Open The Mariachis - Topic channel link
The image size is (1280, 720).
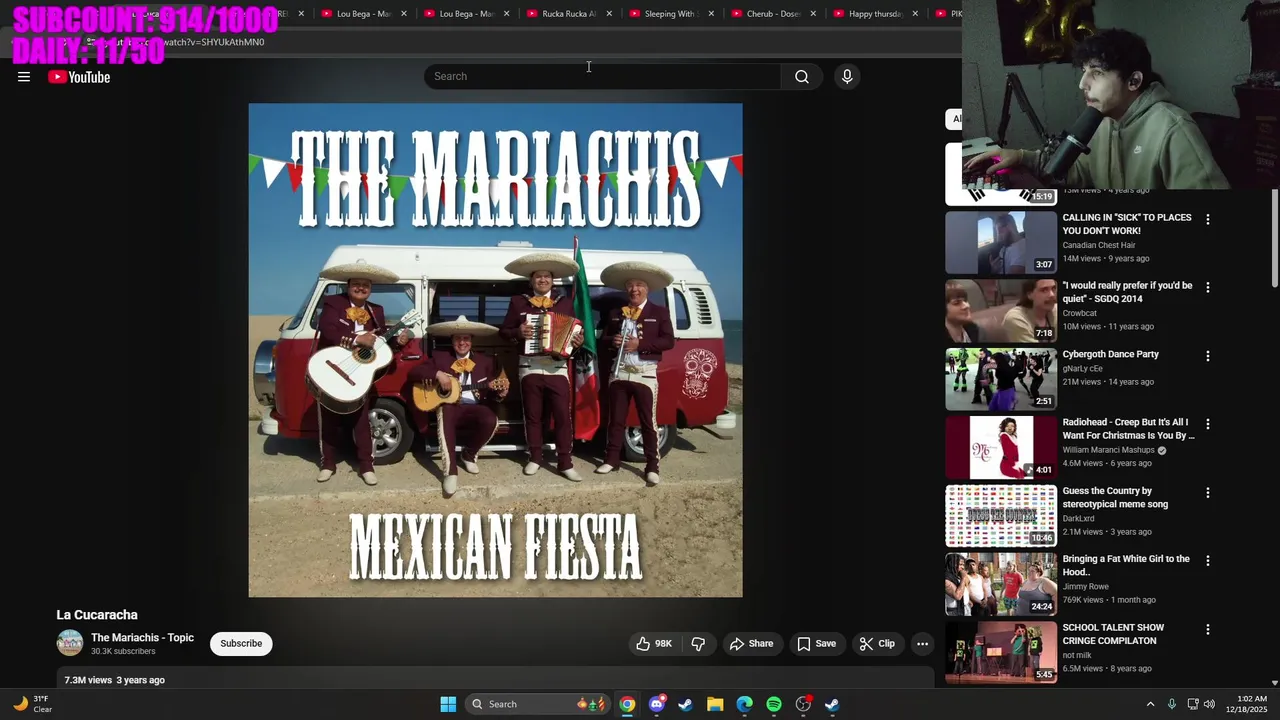[142, 638]
